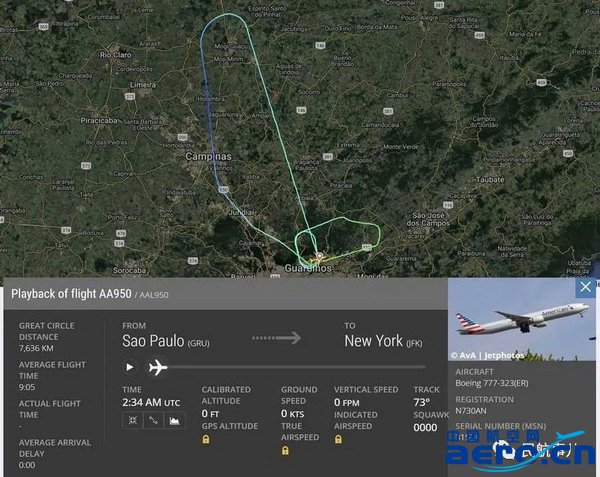This screenshot has height=477, width=600.
Task: Click the True Airspeed lock icon
Action: tap(285, 450)
